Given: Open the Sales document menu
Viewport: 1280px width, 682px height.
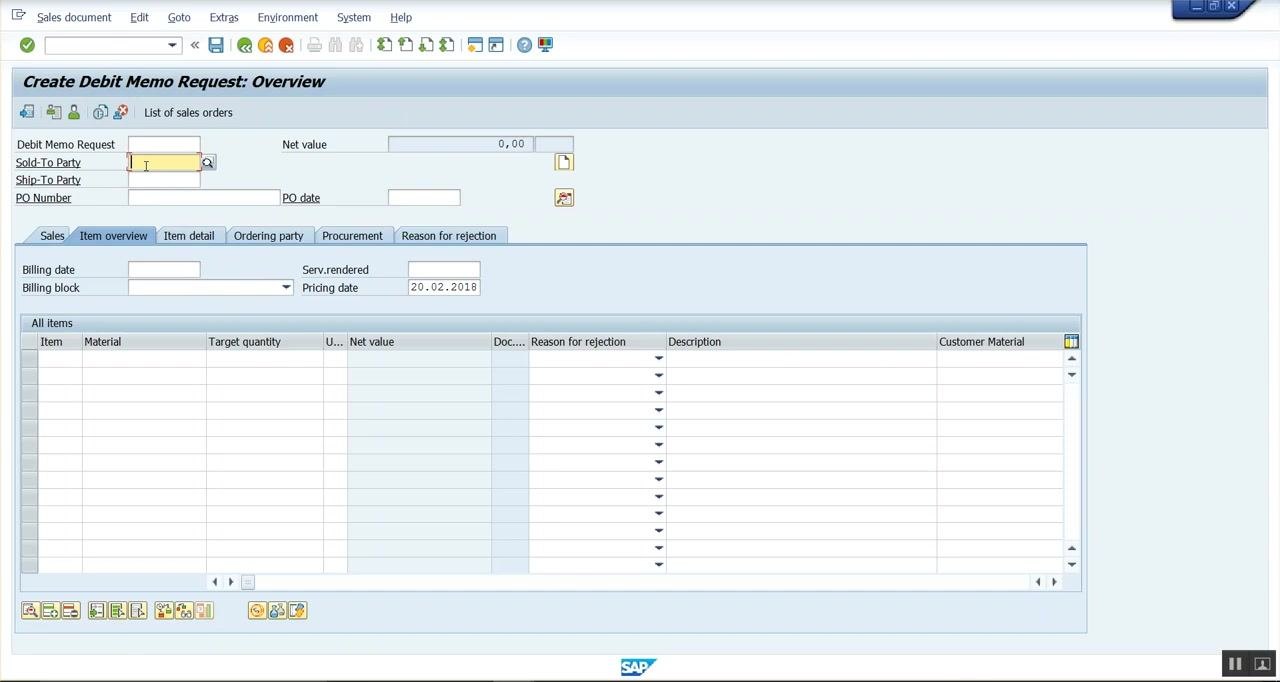Looking at the screenshot, I should click(x=74, y=17).
